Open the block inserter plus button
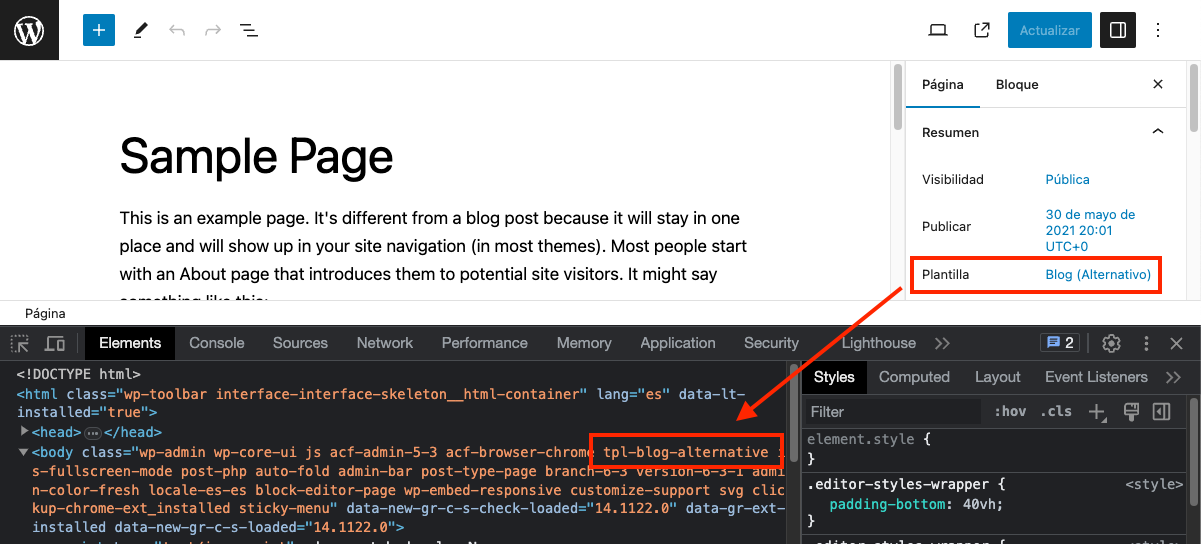 [x=98, y=30]
